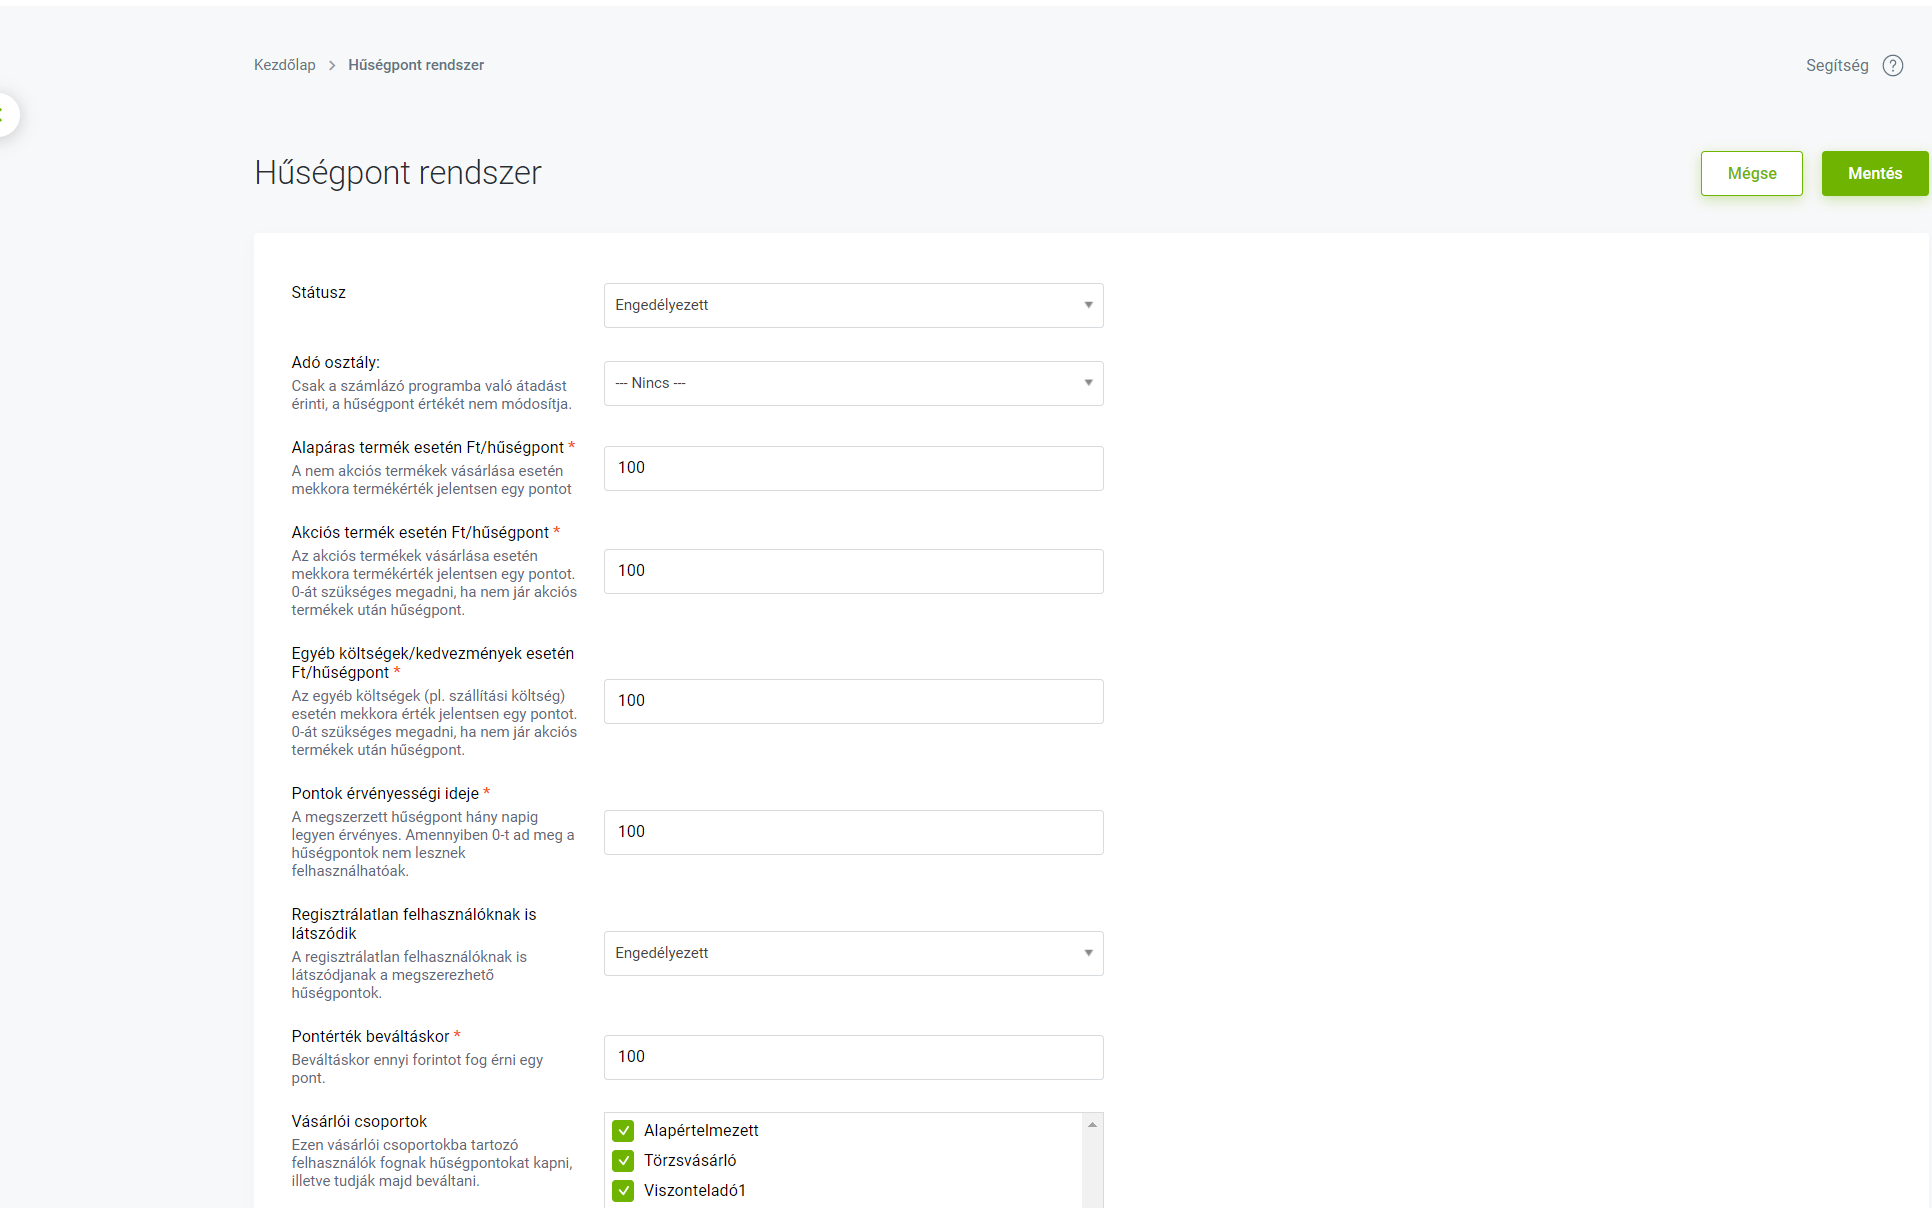The width and height of the screenshot is (1932, 1208).
Task: Click the Pontok érvényességi ideje field
Action: point(853,832)
